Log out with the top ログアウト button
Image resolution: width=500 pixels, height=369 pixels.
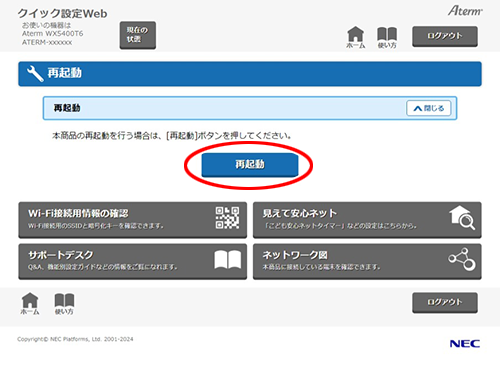point(445,36)
